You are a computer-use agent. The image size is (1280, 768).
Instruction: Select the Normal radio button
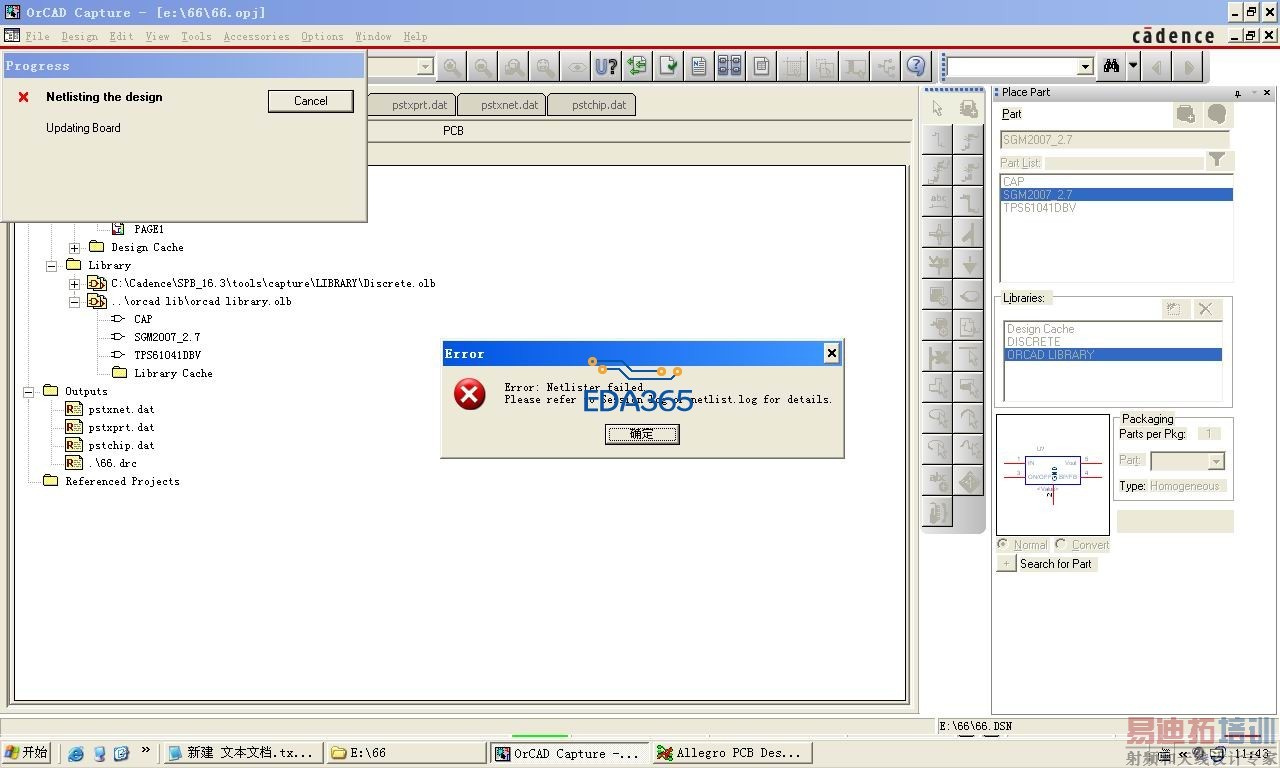[x=1003, y=545]
